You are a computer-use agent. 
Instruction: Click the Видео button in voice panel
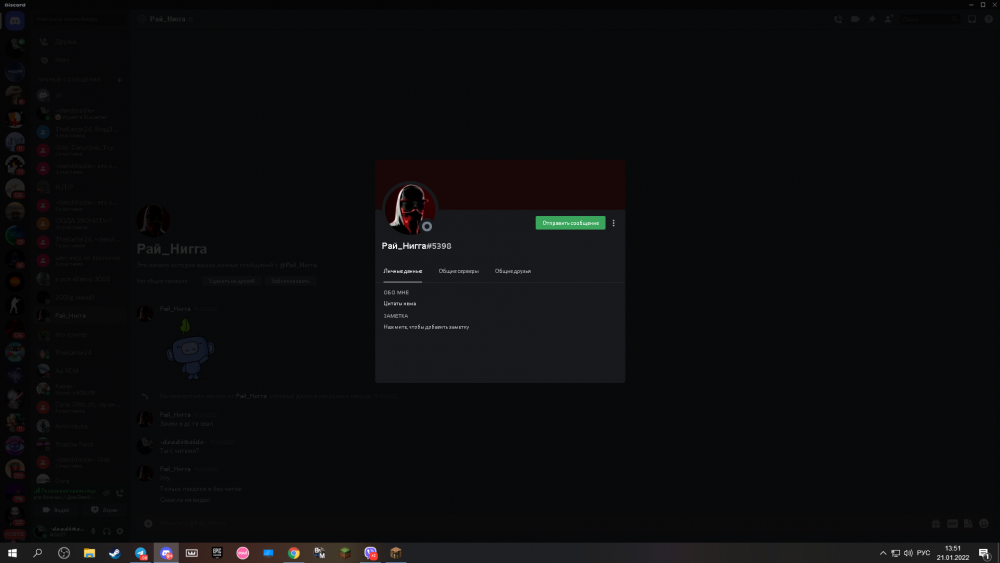(x=57, y=510)
